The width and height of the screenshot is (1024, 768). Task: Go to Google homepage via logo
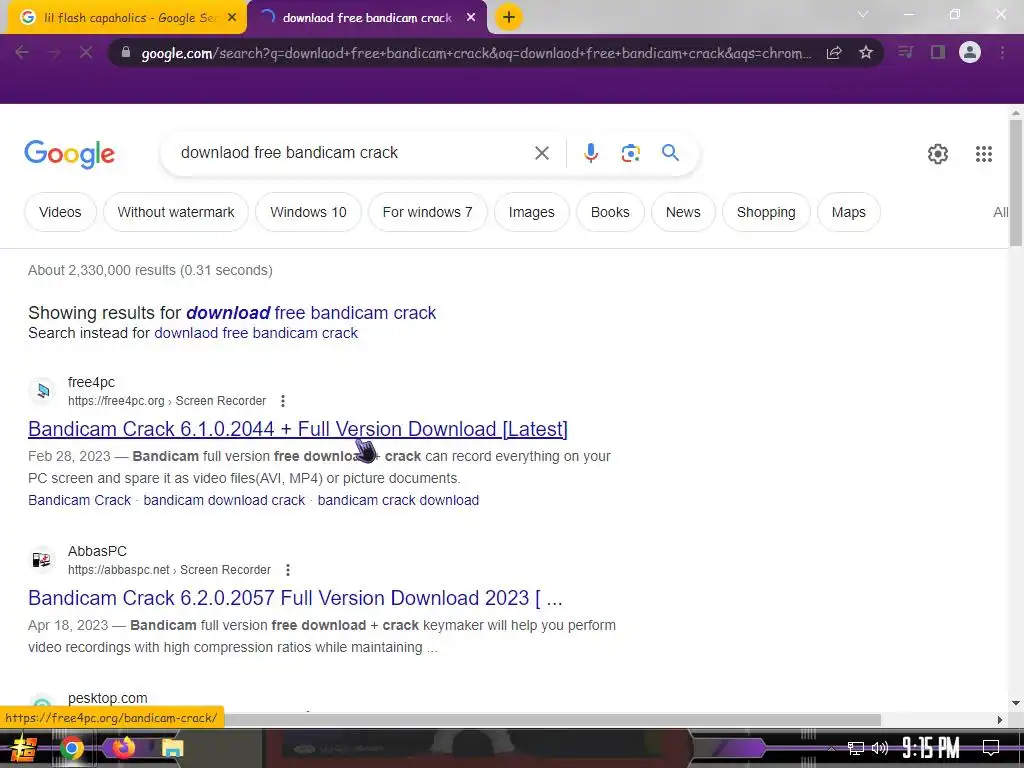click(69, 154)
